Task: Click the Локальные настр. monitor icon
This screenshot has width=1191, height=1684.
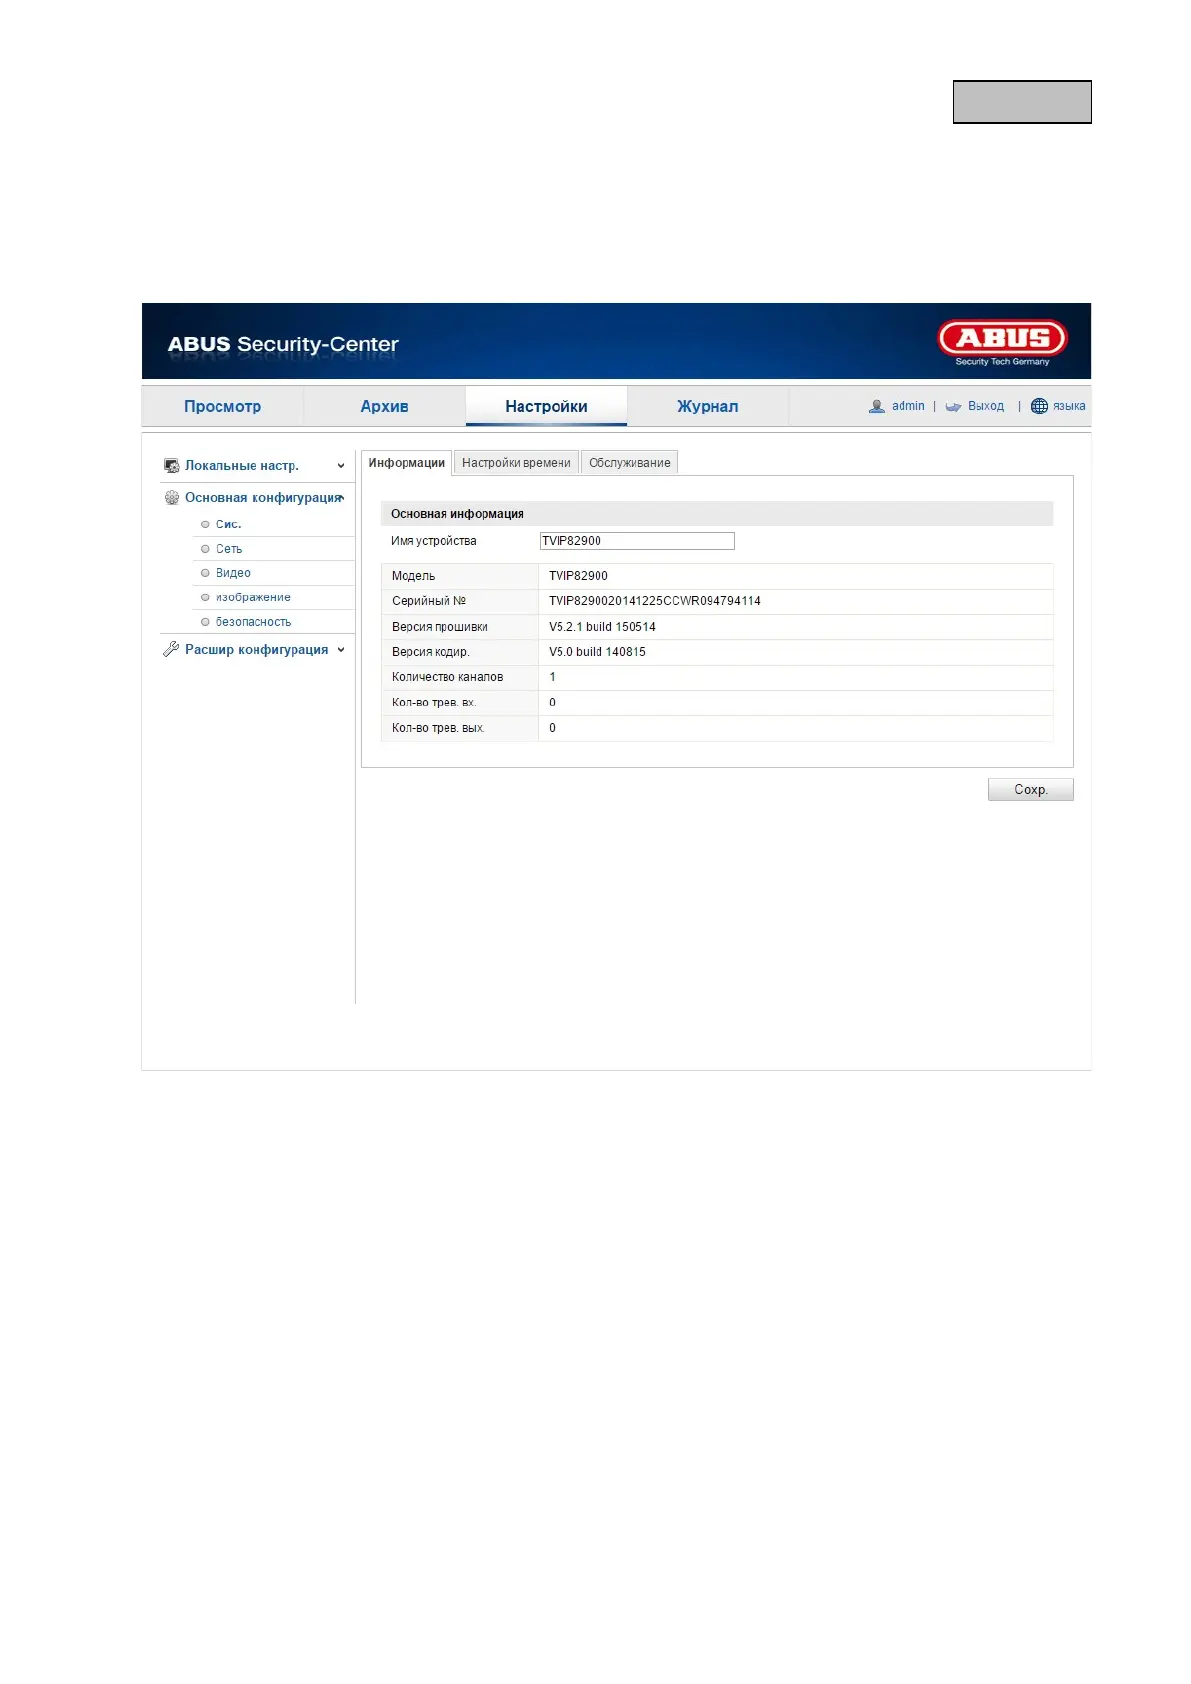Action: (x=172, y=466)
